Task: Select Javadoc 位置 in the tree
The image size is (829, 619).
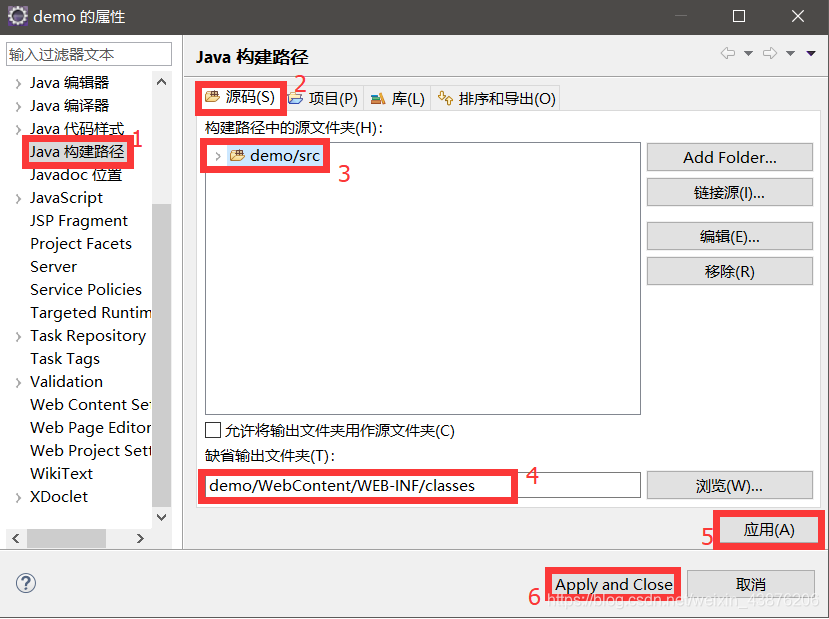Action: point(76,174)
